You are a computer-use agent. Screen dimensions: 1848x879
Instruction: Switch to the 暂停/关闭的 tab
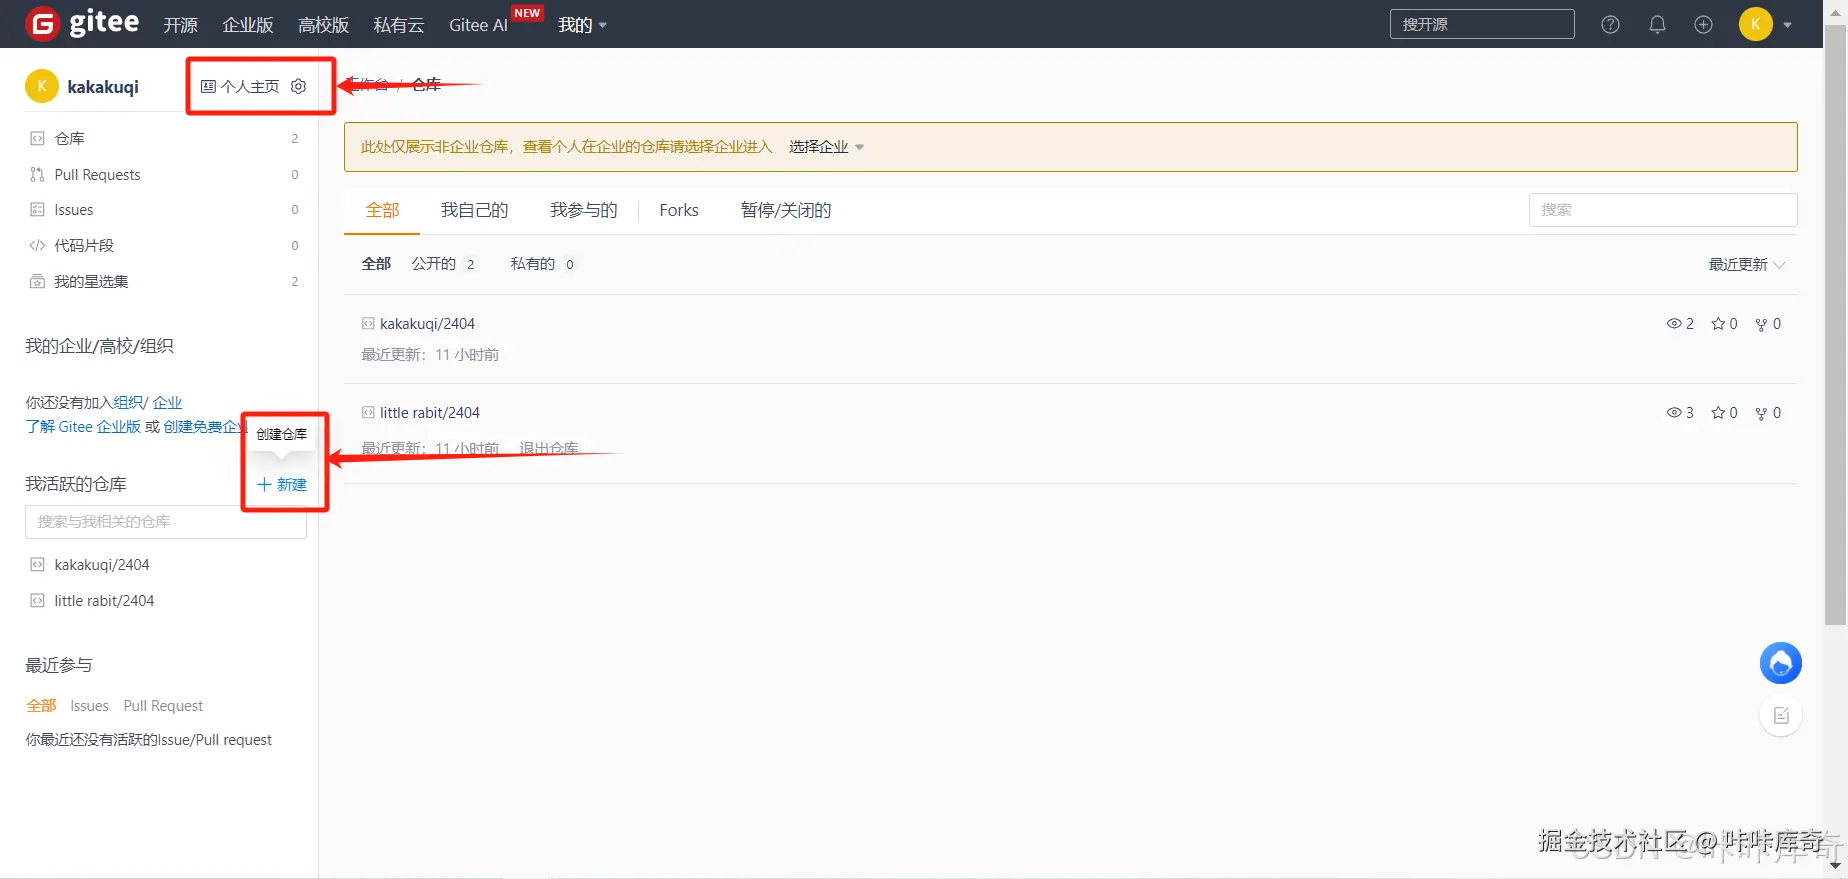[786, 210]
